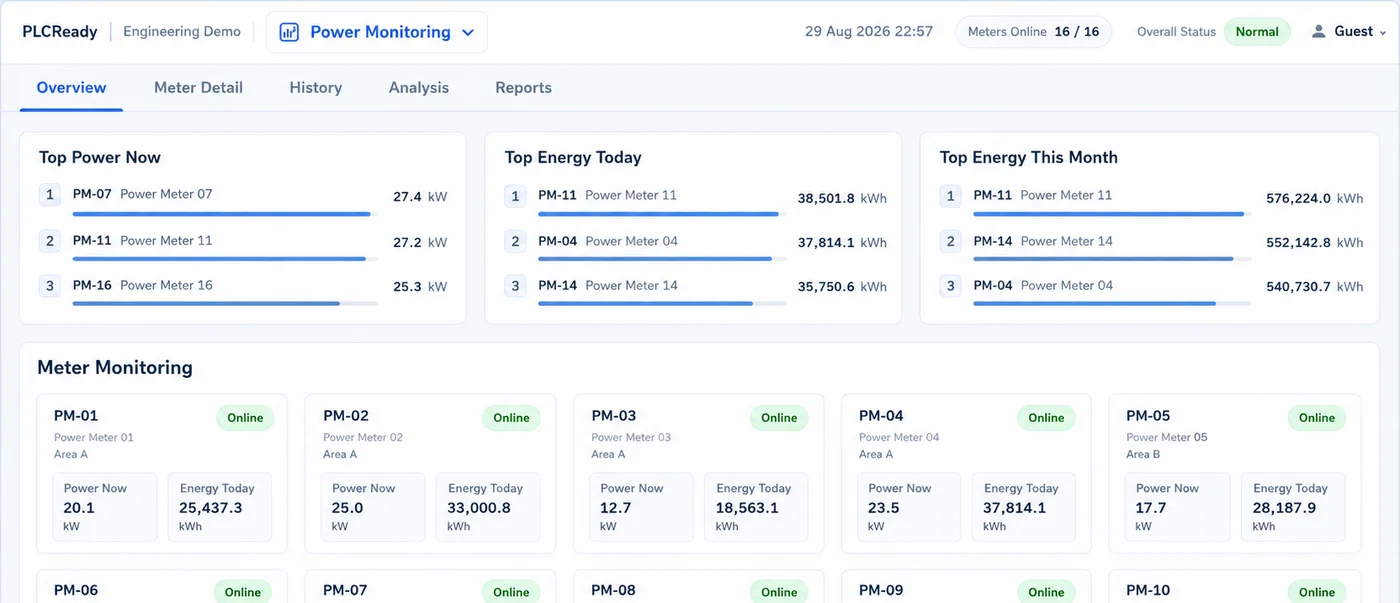Viewport: 1400px width, 603px height.
Task: Click the Meters Online 16 / 16 badge
Action: (x=1033, y=31)
